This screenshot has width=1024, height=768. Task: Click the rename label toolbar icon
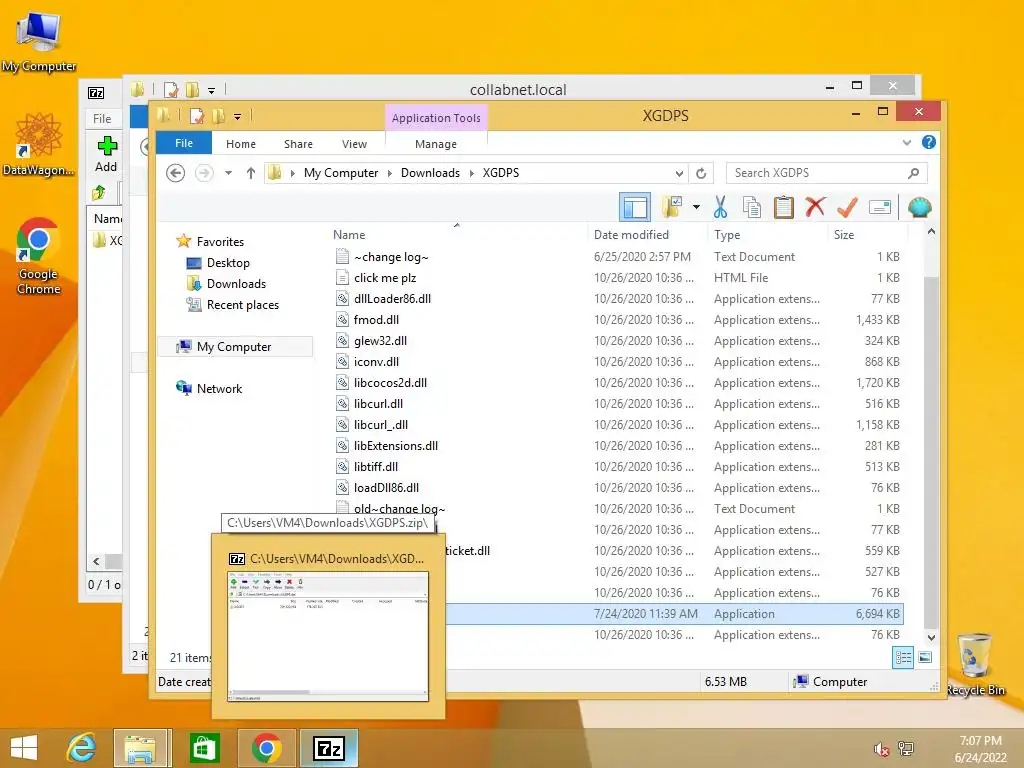click(880, 208)
